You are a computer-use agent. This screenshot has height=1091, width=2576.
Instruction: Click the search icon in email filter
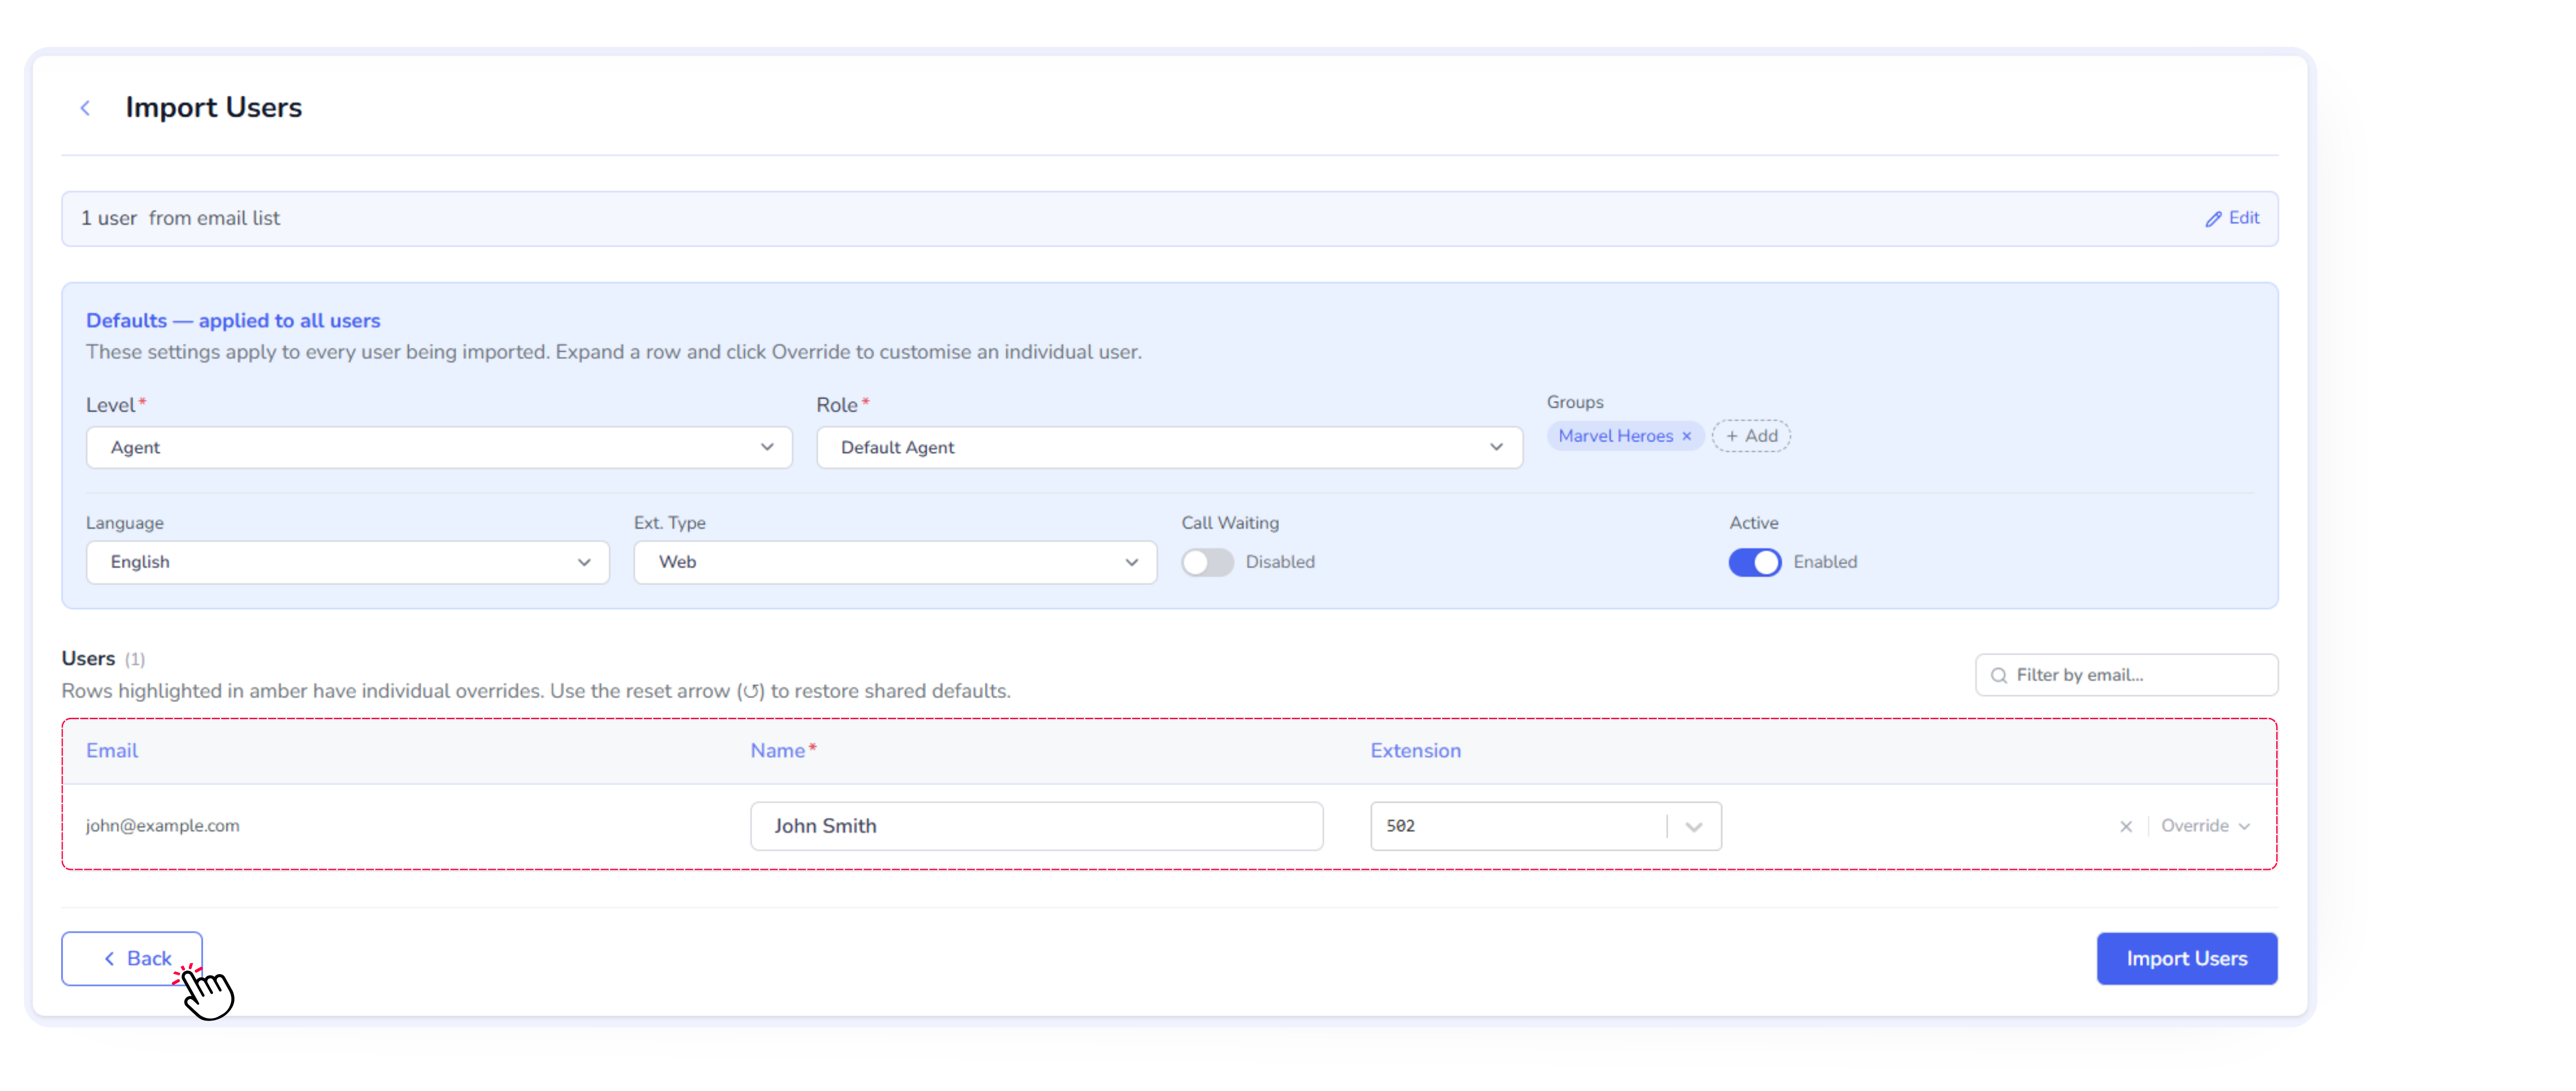pyautogui.click(x=1999, y=676)
